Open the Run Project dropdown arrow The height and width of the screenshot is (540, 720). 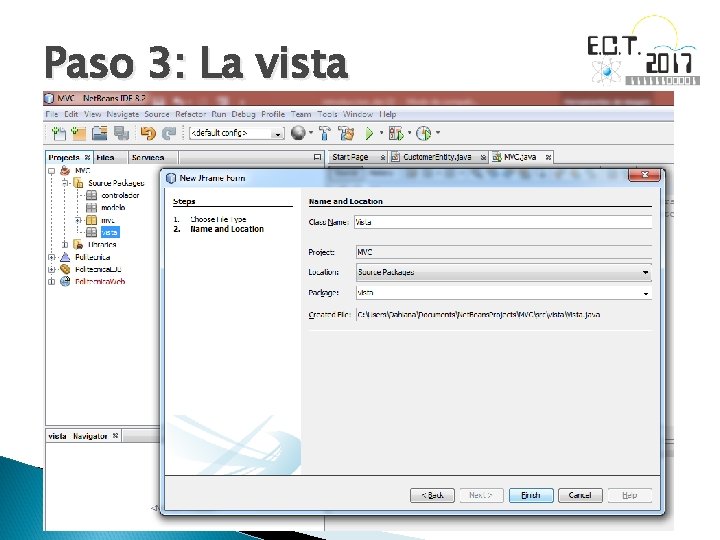(x=381, y=133)
